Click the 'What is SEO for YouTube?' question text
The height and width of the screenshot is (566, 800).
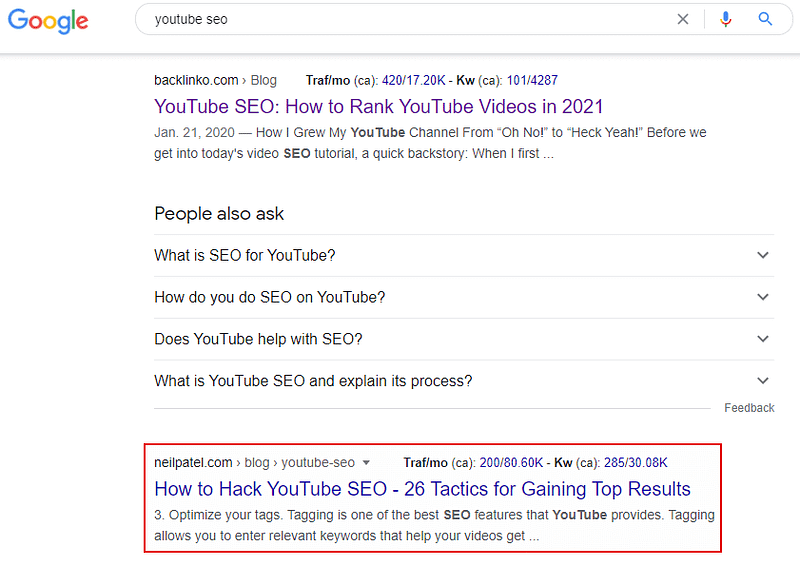pyautogui.click(x=245, y=255)
